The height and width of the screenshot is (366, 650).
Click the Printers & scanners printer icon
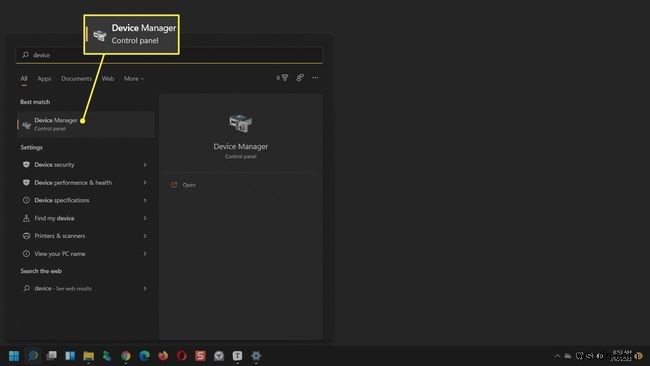26,236
